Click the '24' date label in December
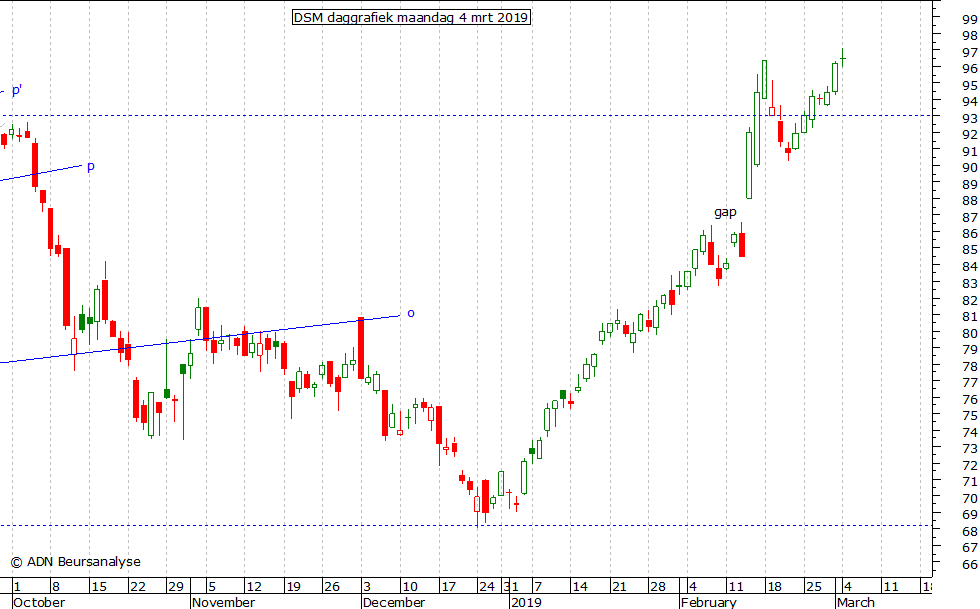 click(486, 586)
